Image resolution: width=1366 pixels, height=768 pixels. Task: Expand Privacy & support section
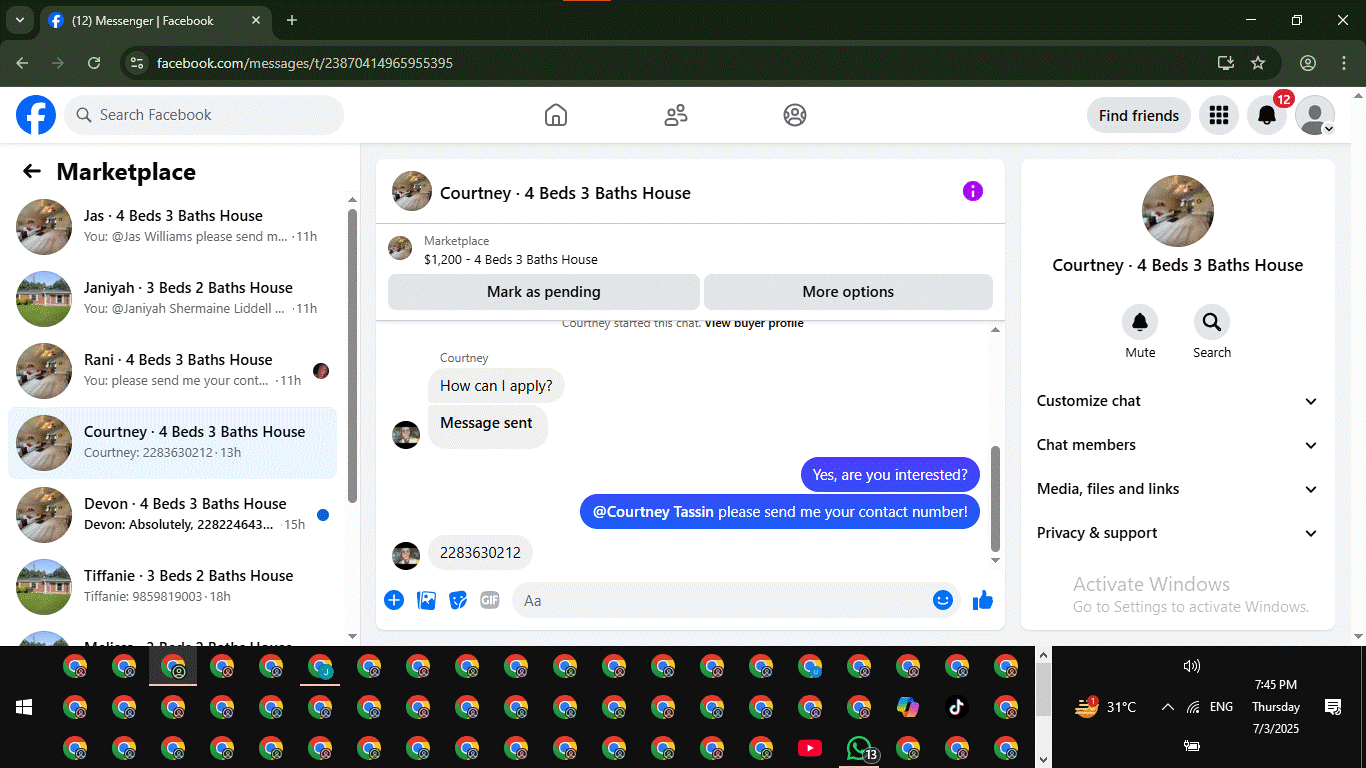(x=1177, y=533)
